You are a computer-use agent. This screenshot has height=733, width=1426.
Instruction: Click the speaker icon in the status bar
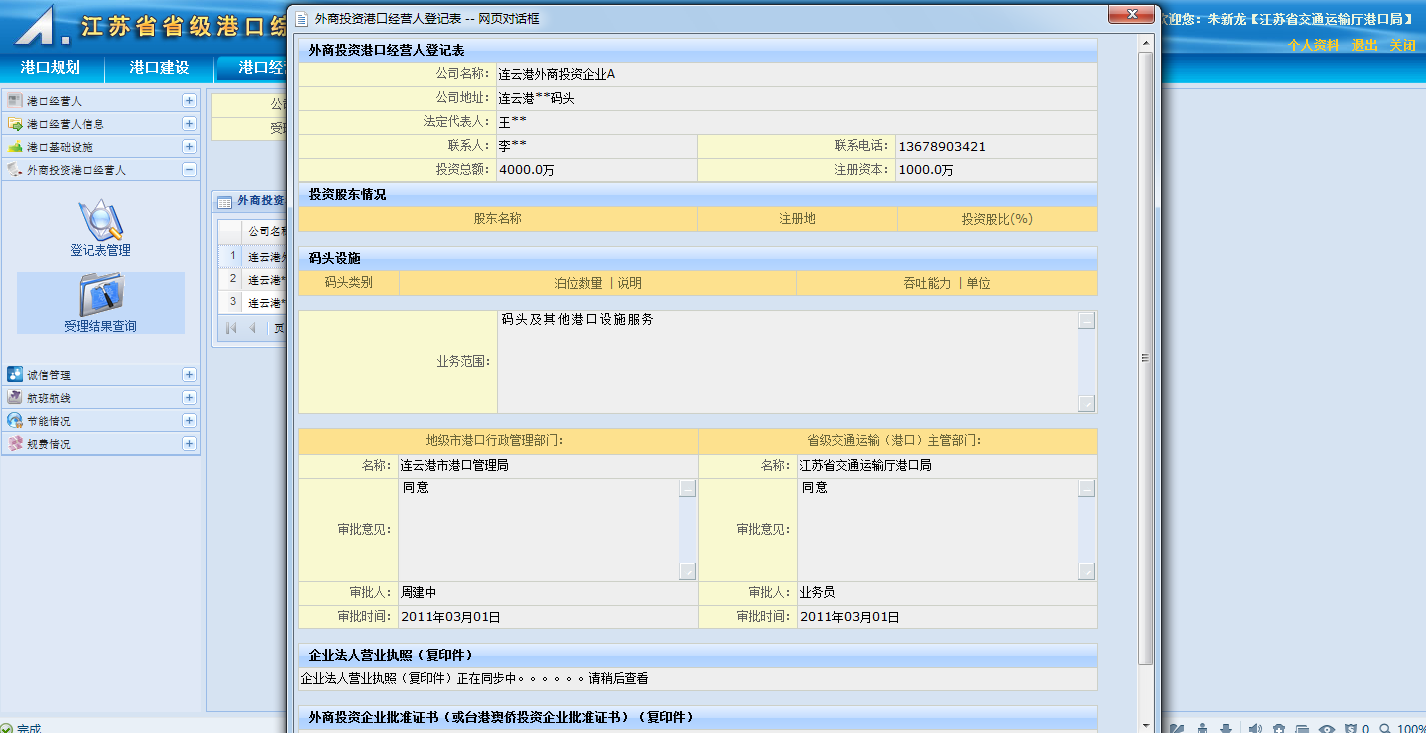(x=1255, y=728)
